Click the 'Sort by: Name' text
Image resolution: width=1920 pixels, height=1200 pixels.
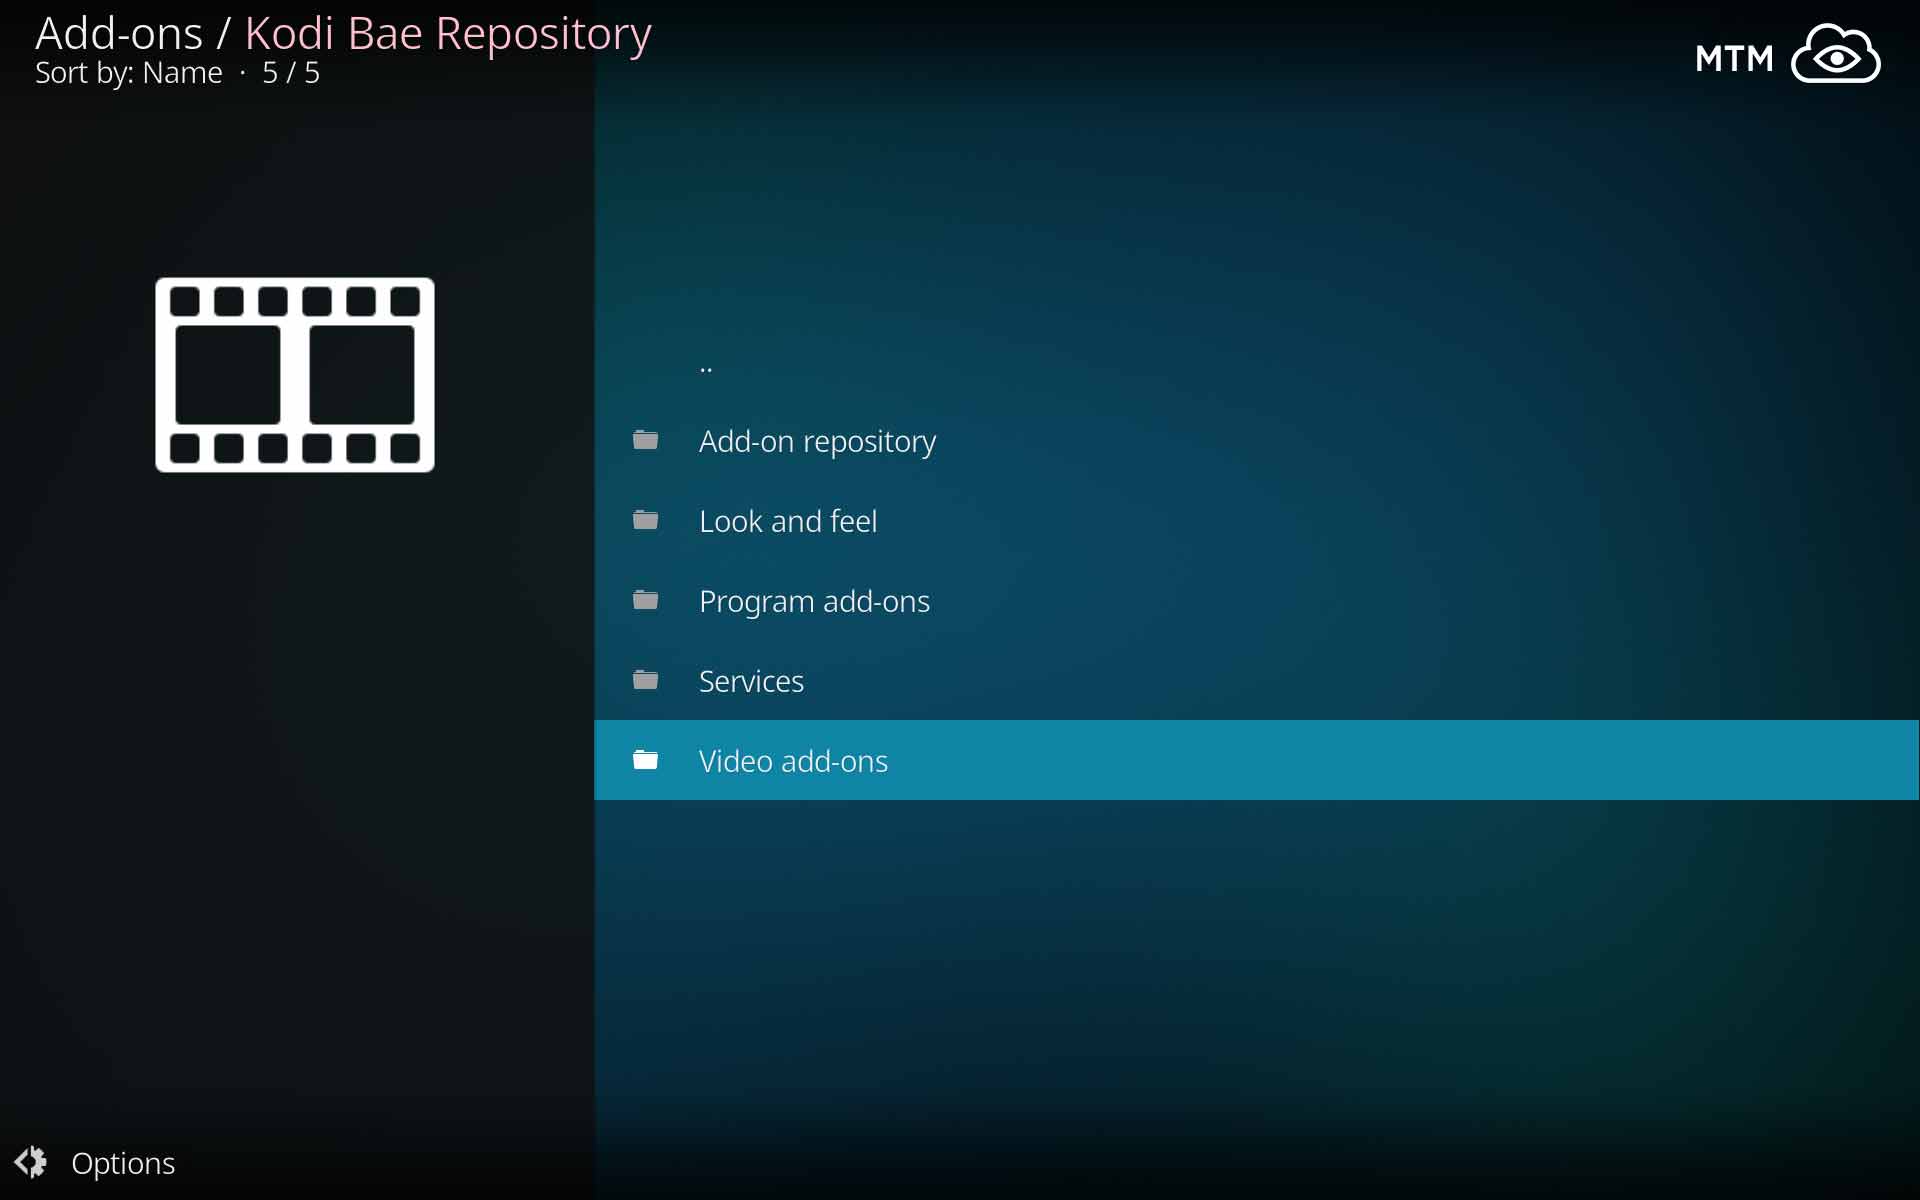point(129,73)
